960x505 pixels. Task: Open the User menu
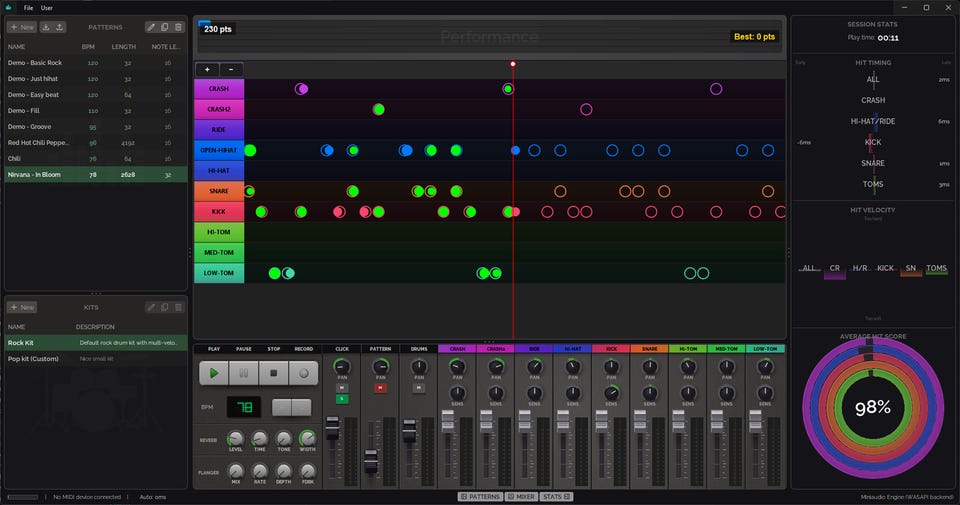click(46, 7)
